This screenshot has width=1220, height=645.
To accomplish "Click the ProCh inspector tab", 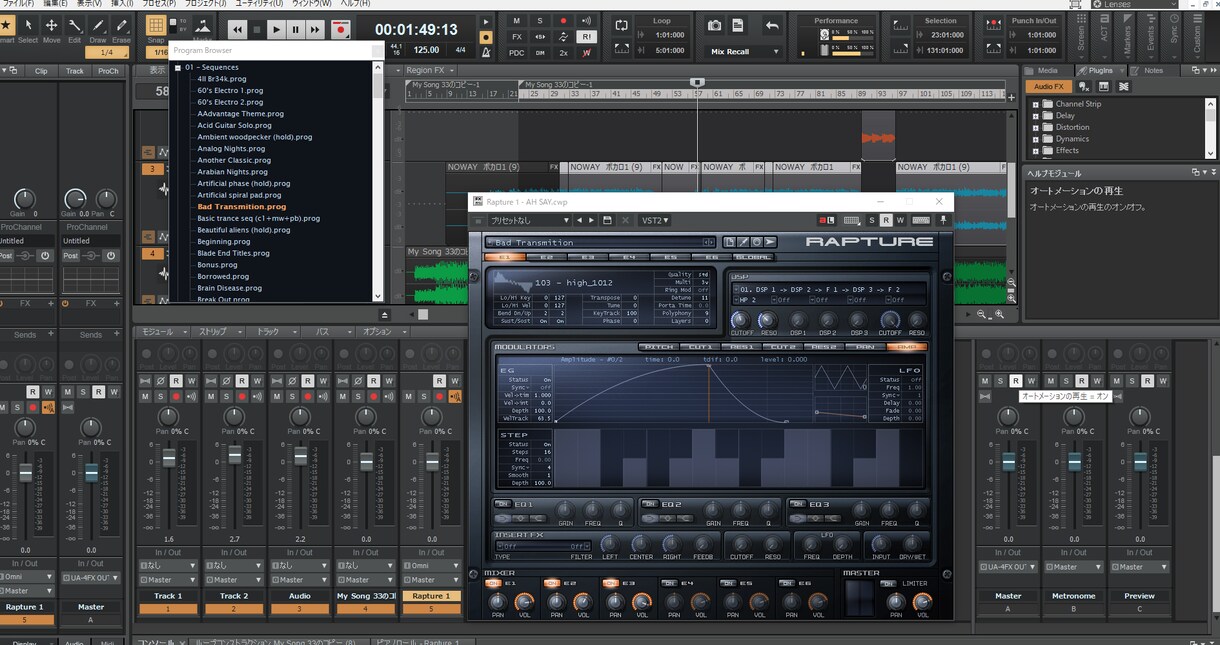I will (x=108, y=71).
